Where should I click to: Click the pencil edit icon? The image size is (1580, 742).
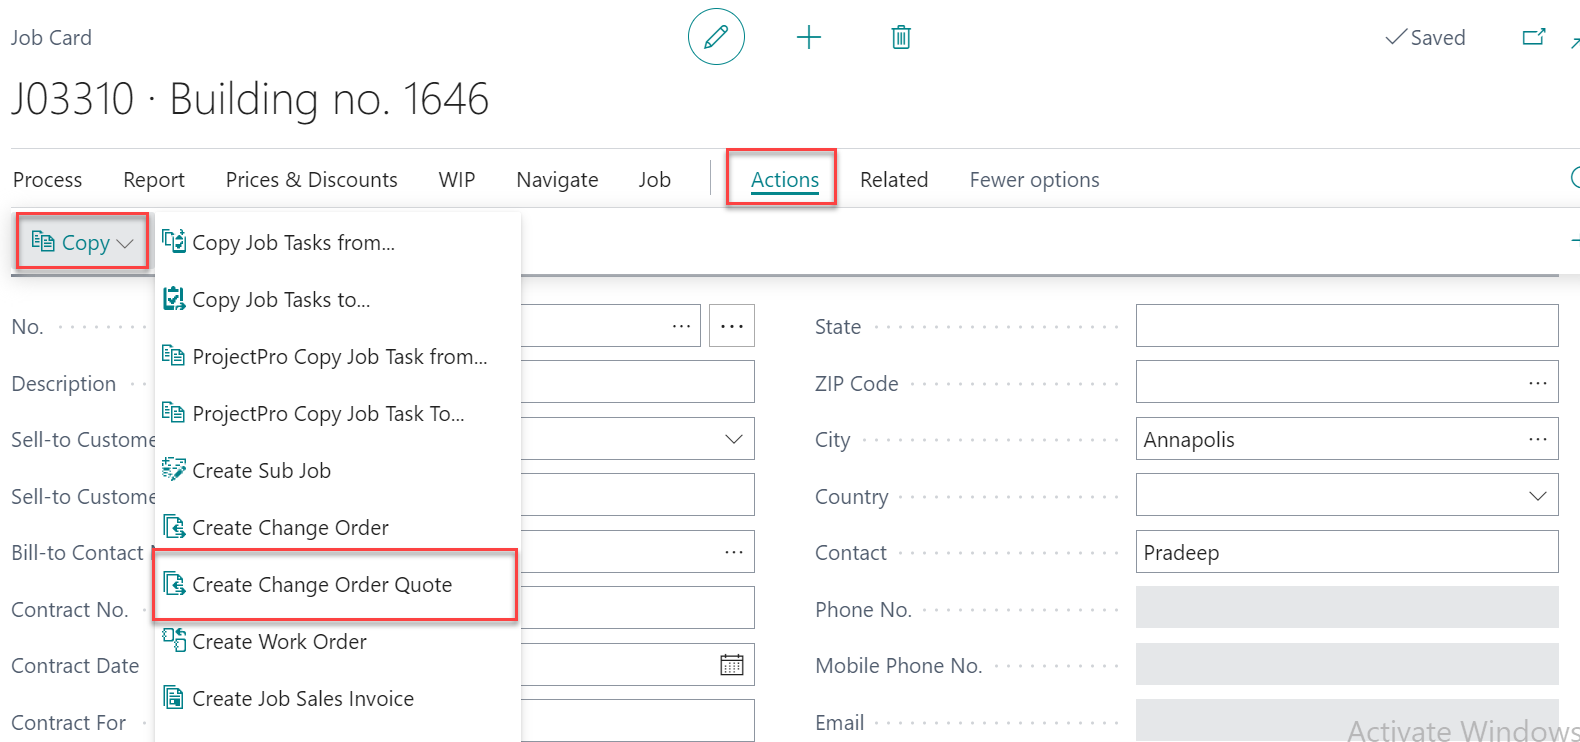716,37
